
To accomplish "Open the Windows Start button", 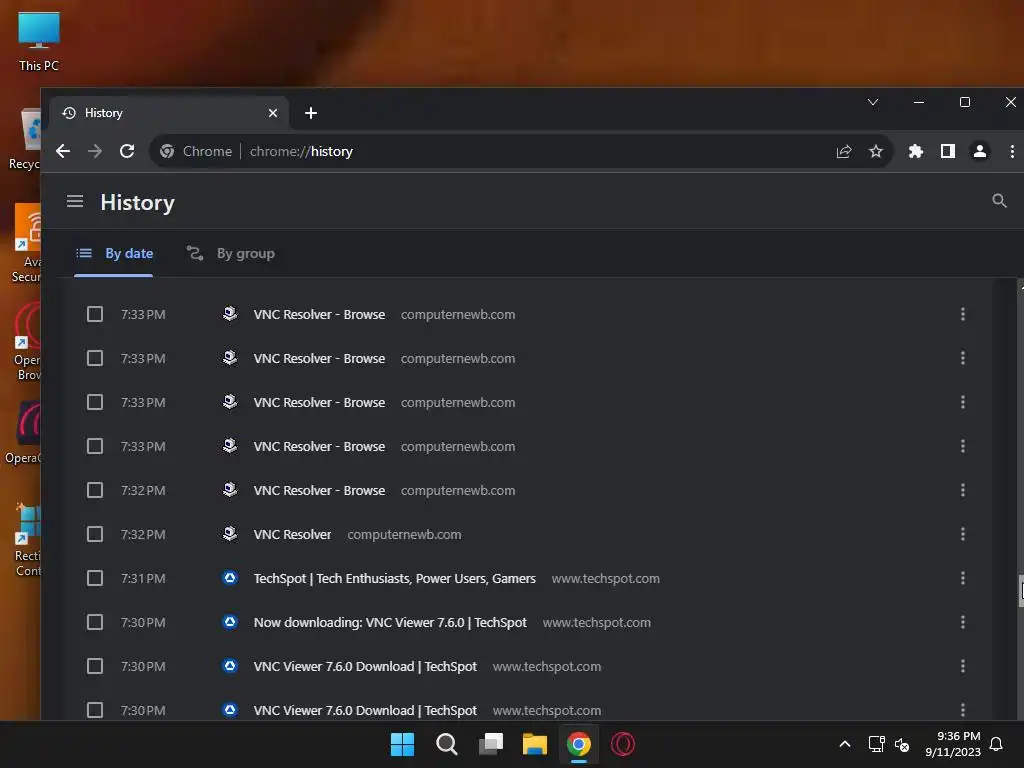I will pos(402,744).
